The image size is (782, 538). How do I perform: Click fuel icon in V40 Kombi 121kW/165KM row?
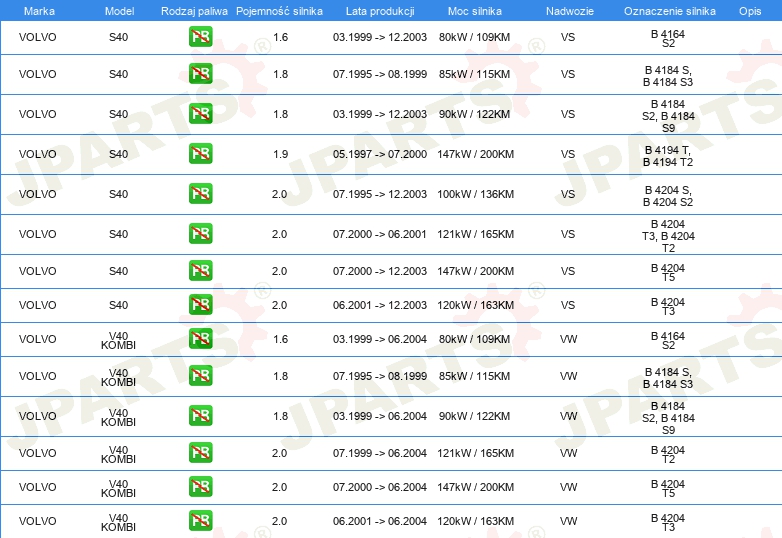(200, 453)
